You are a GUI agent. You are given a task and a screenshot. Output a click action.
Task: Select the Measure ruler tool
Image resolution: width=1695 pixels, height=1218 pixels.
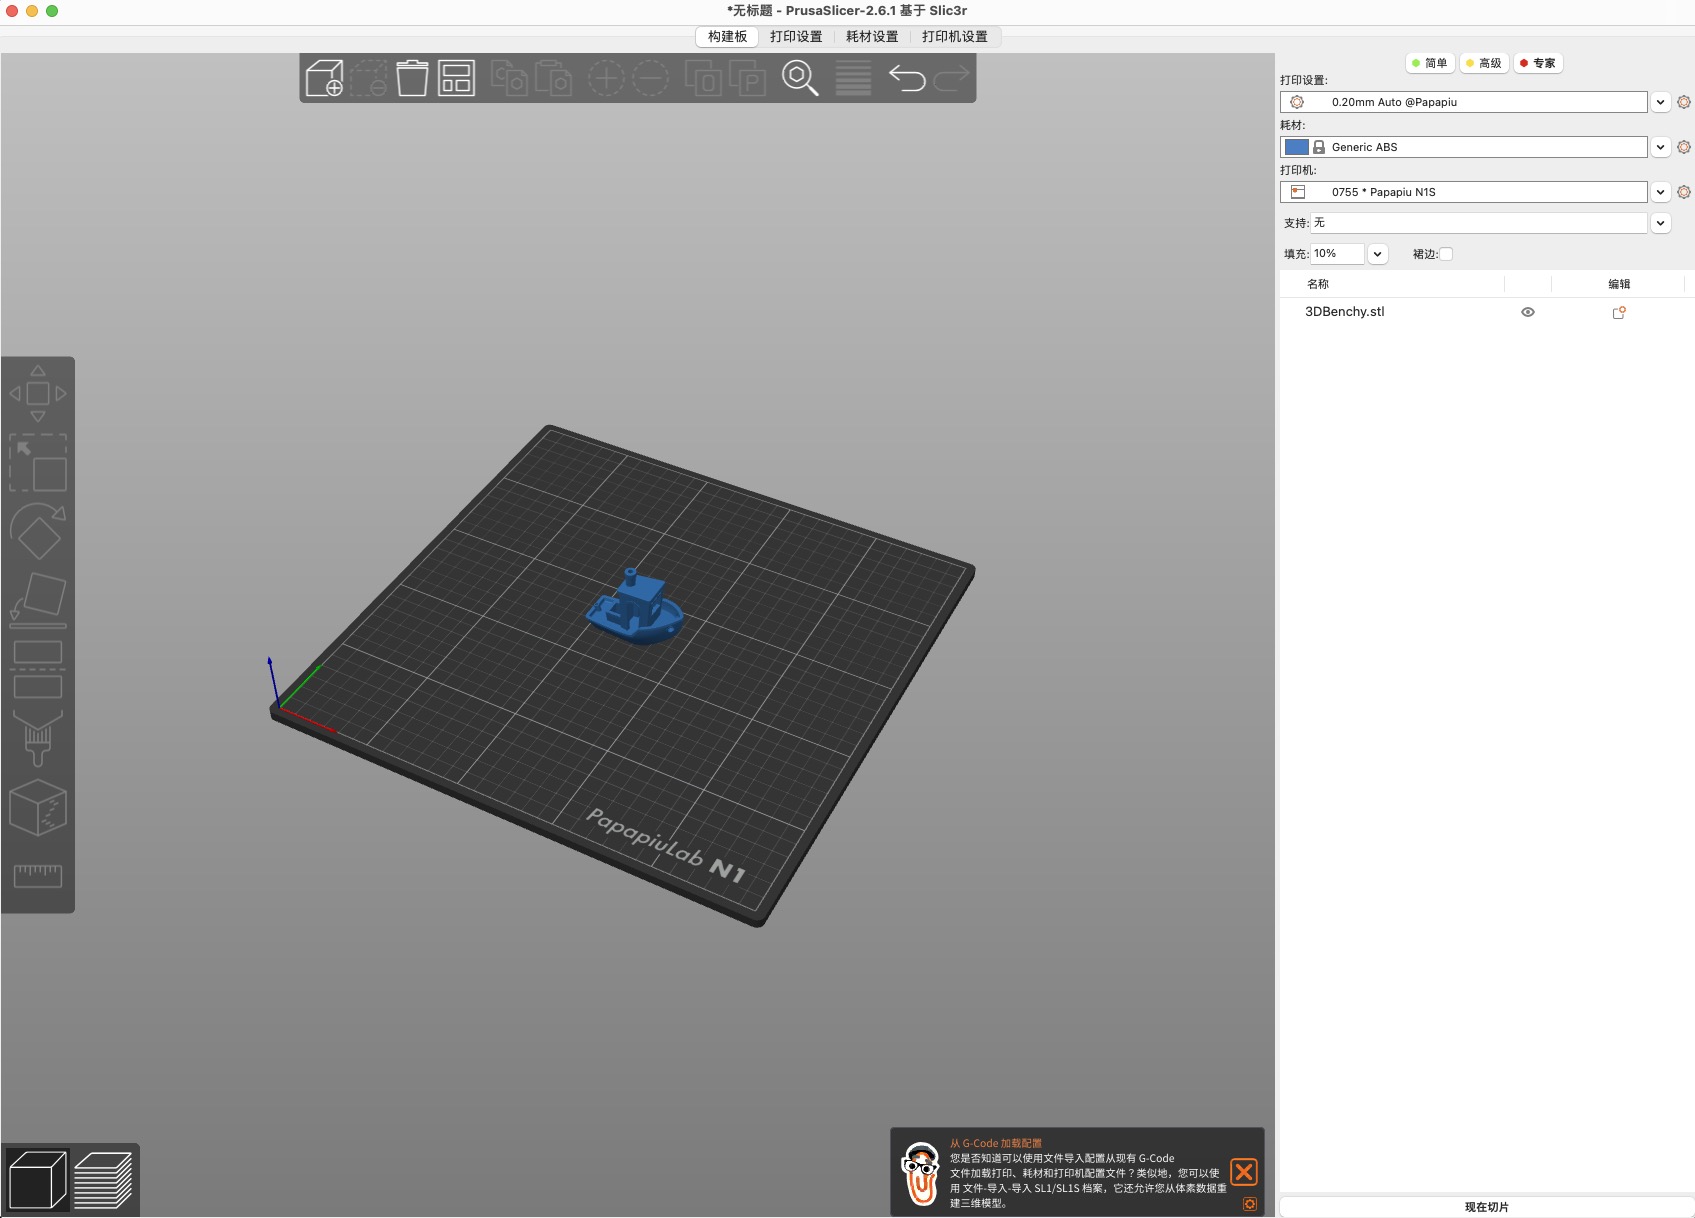point(38,876)
